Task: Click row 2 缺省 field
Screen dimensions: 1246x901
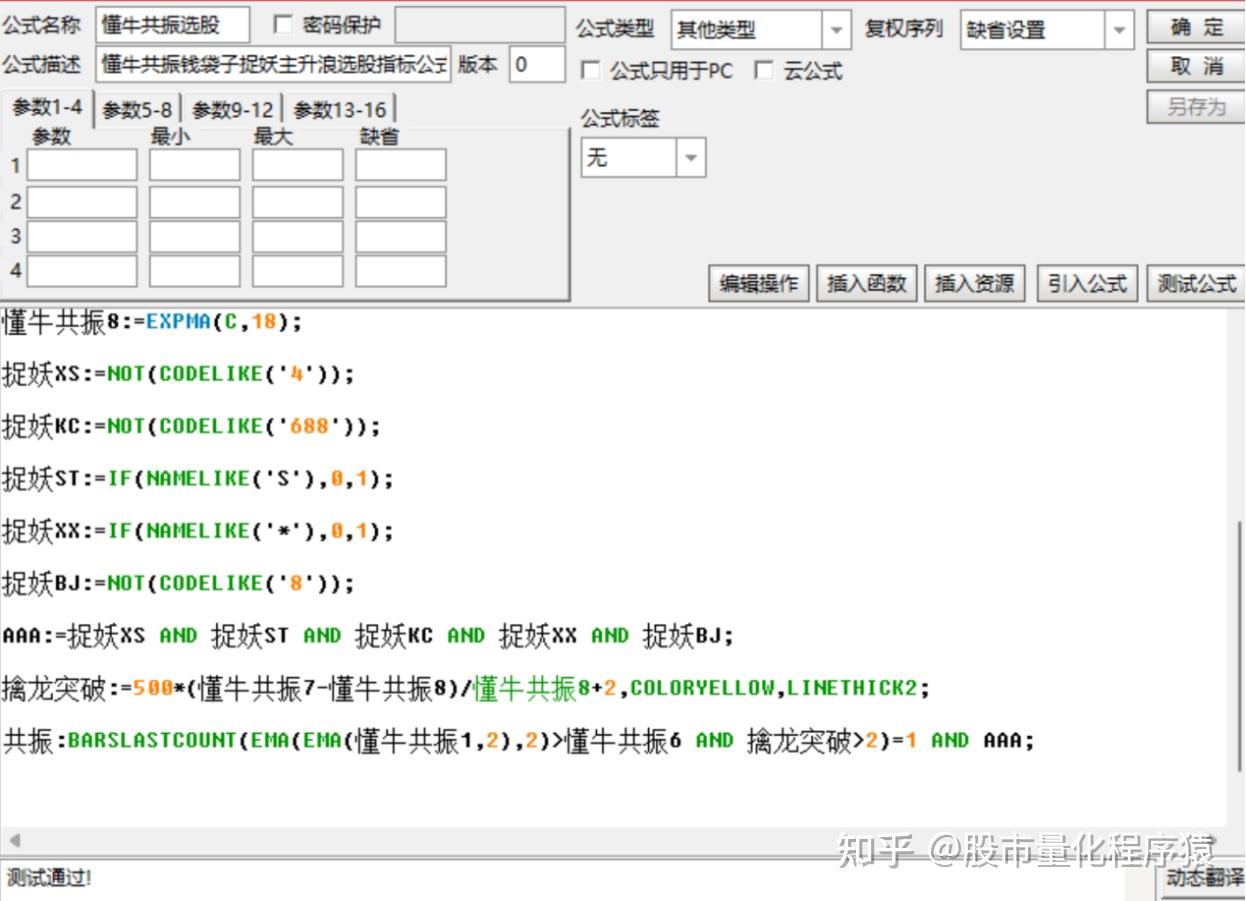Action: pyautogui.click(x=401, y=201)
